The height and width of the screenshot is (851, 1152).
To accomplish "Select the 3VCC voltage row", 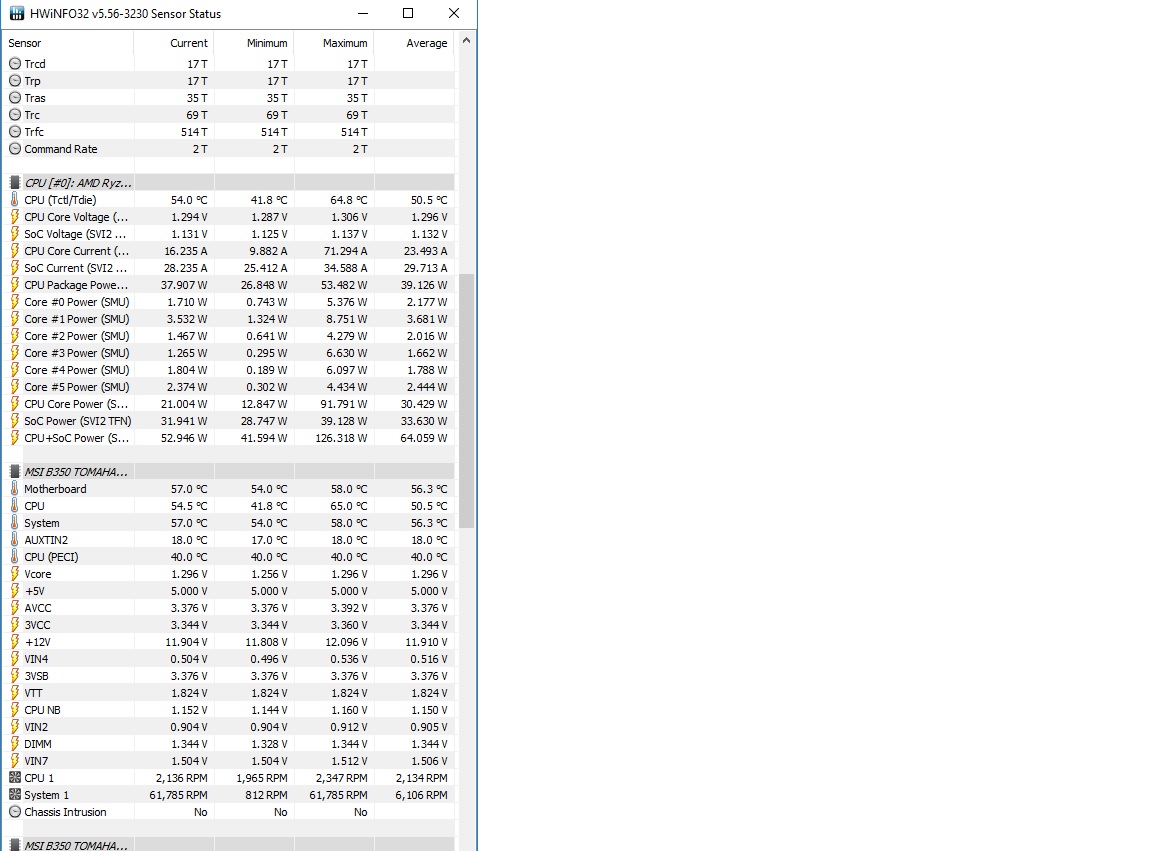I will (x=228, y=625).
